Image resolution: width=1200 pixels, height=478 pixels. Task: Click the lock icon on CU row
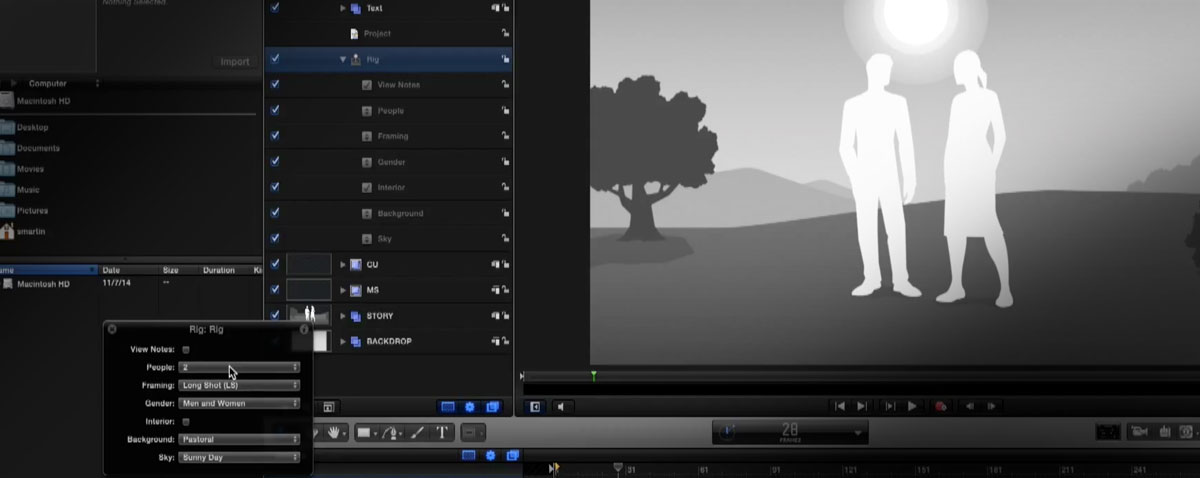coord(504,264)
